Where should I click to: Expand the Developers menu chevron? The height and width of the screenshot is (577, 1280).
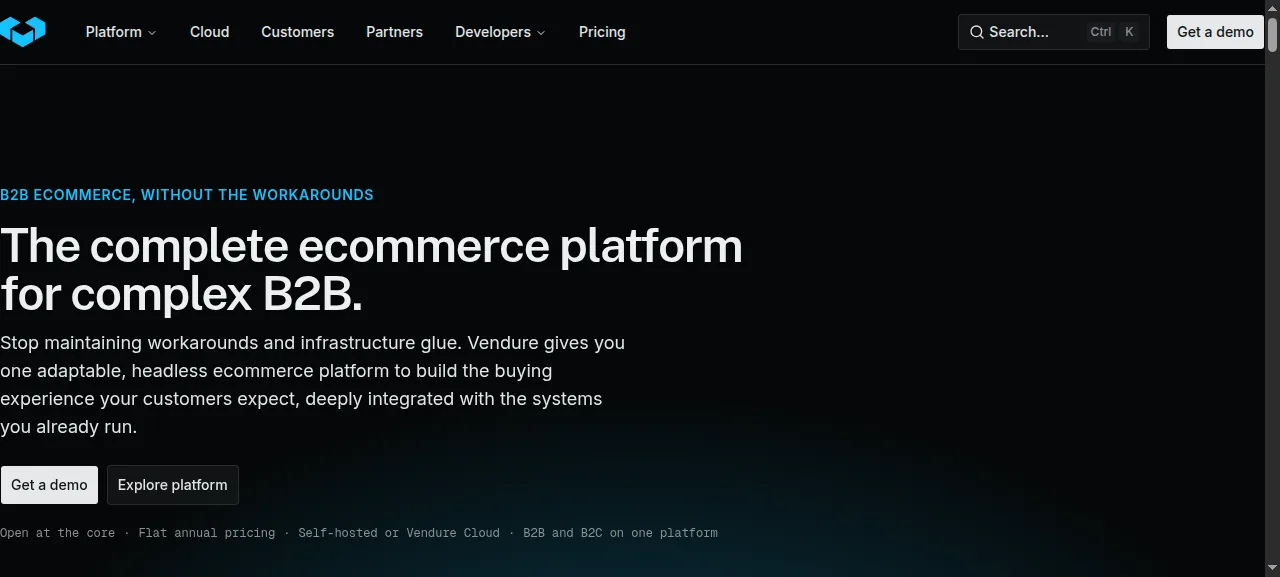tap(541, 33)
